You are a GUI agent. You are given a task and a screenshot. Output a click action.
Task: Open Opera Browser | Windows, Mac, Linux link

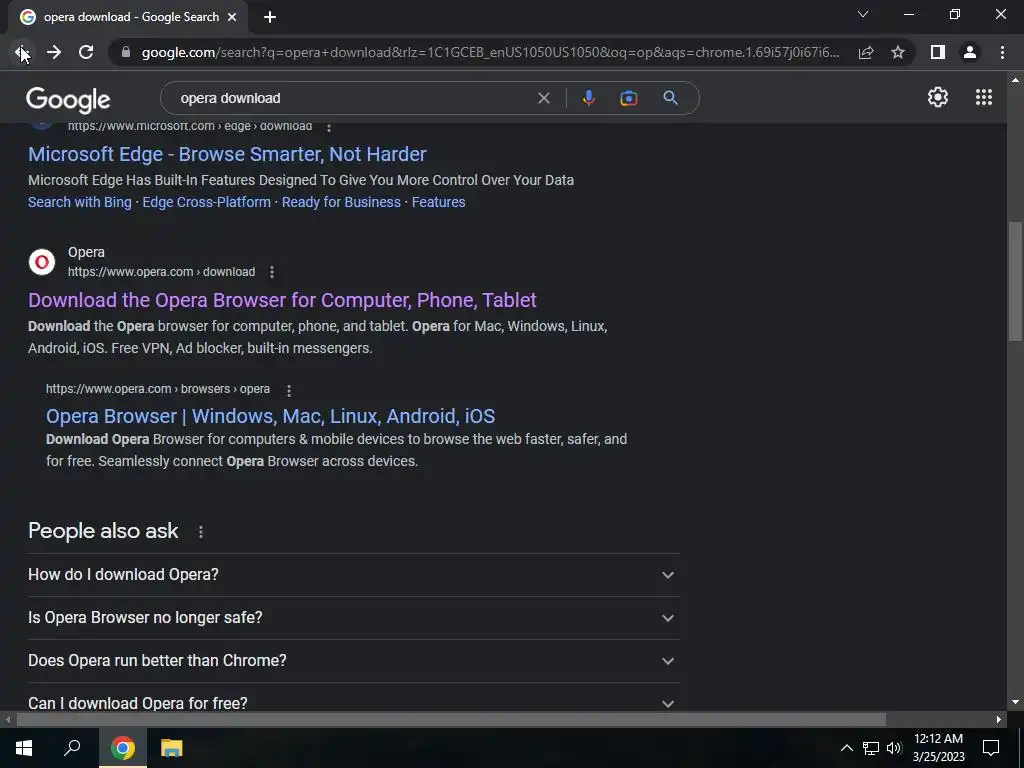pos(270,416)
